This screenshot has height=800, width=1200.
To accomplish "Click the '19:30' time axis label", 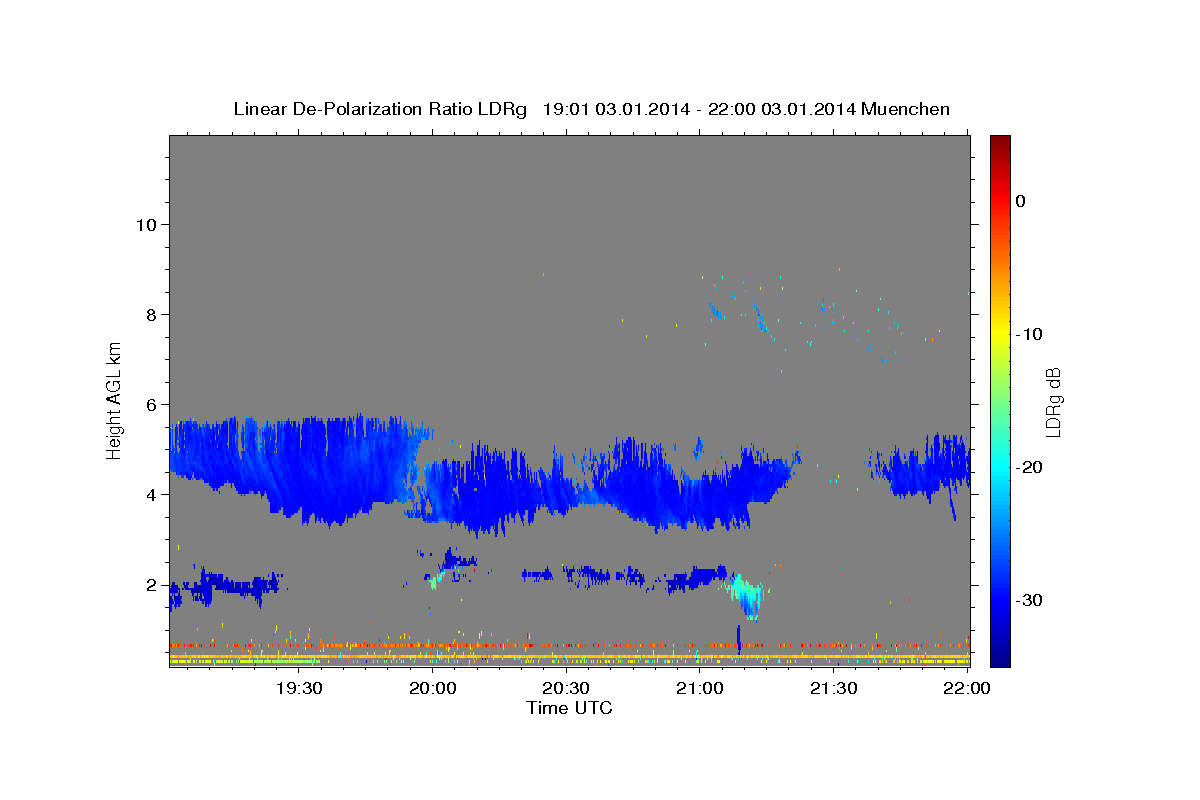I will tap(299, 688).
